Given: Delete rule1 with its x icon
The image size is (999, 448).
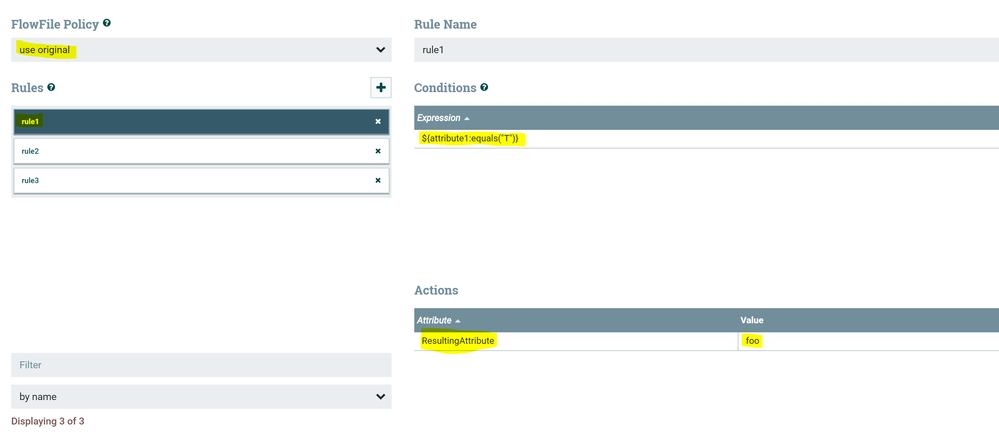Looking at the screenshot, I should (x=378, y=122).
